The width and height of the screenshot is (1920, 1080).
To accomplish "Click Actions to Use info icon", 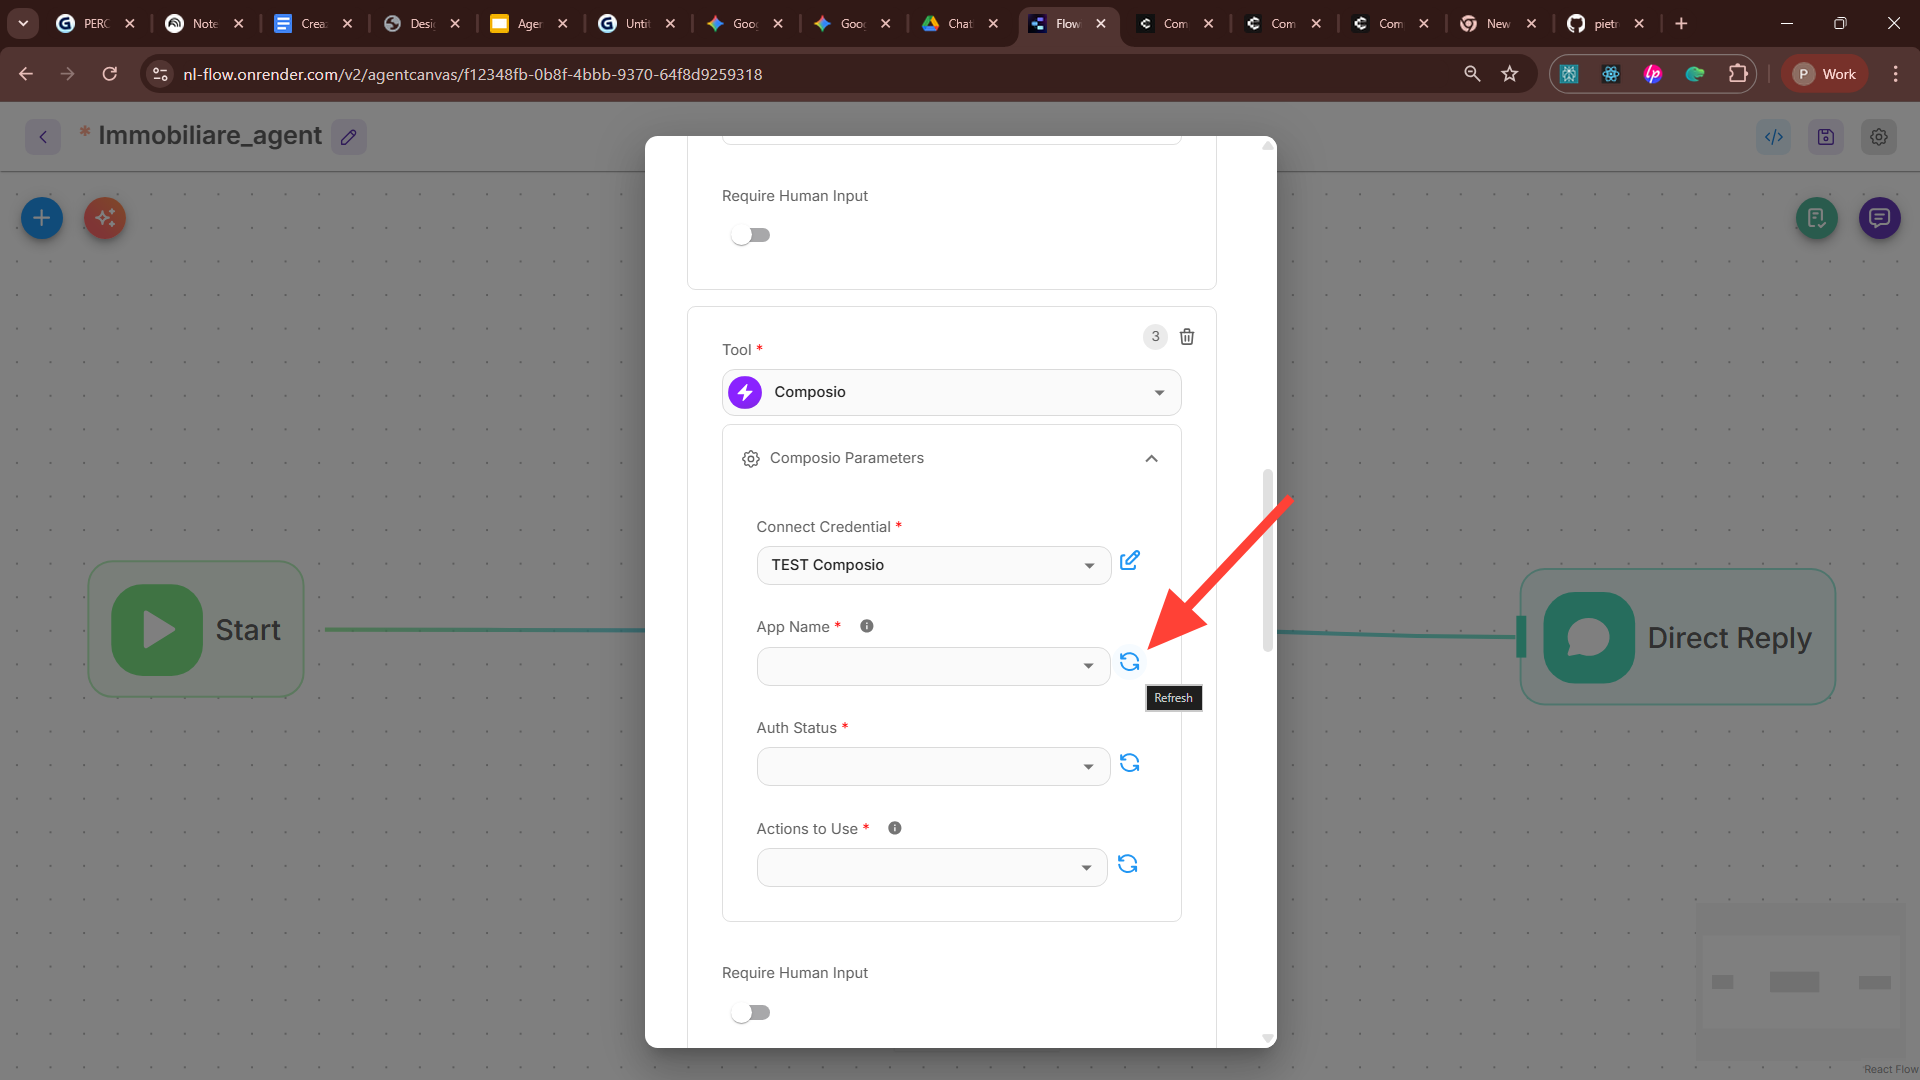I will pos(895,828).
